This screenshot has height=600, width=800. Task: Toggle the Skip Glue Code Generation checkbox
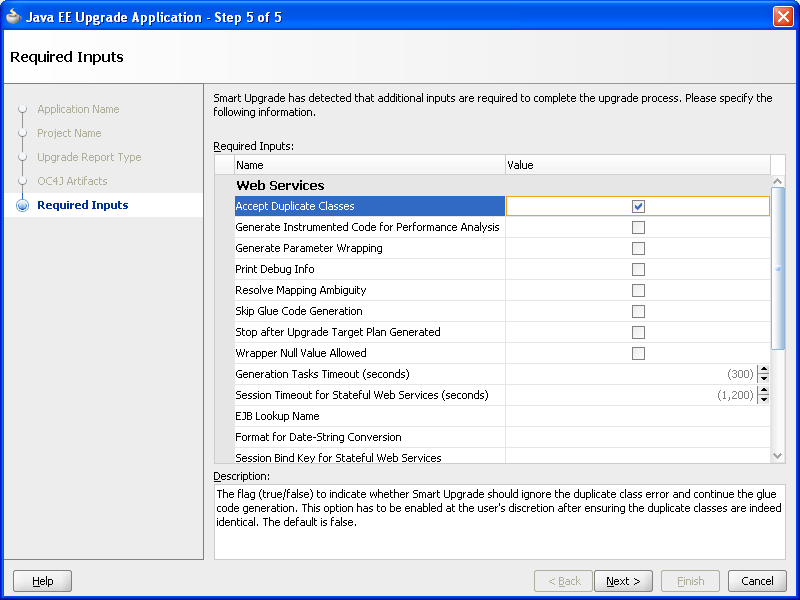coord(638,311)
